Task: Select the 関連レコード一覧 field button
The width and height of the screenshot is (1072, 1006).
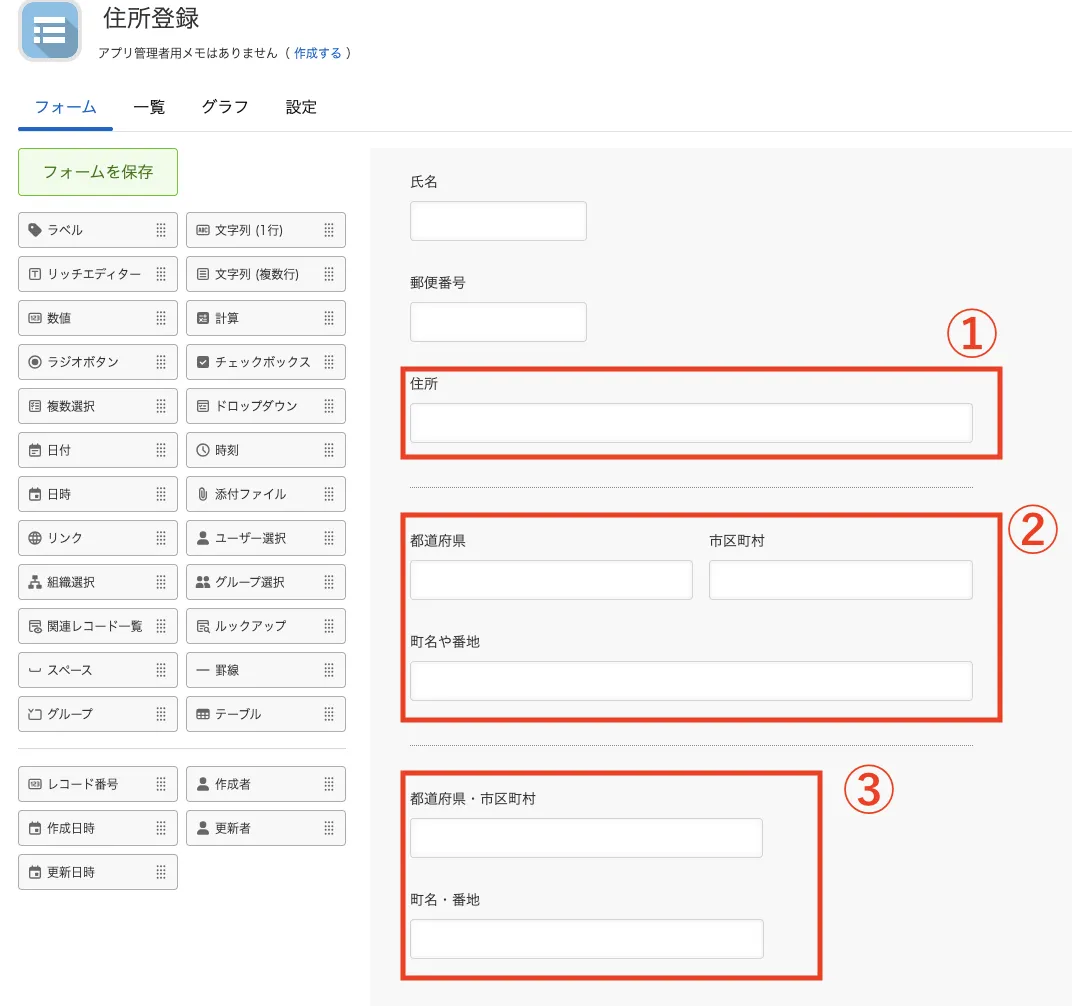Action: (x=98, y=626)
